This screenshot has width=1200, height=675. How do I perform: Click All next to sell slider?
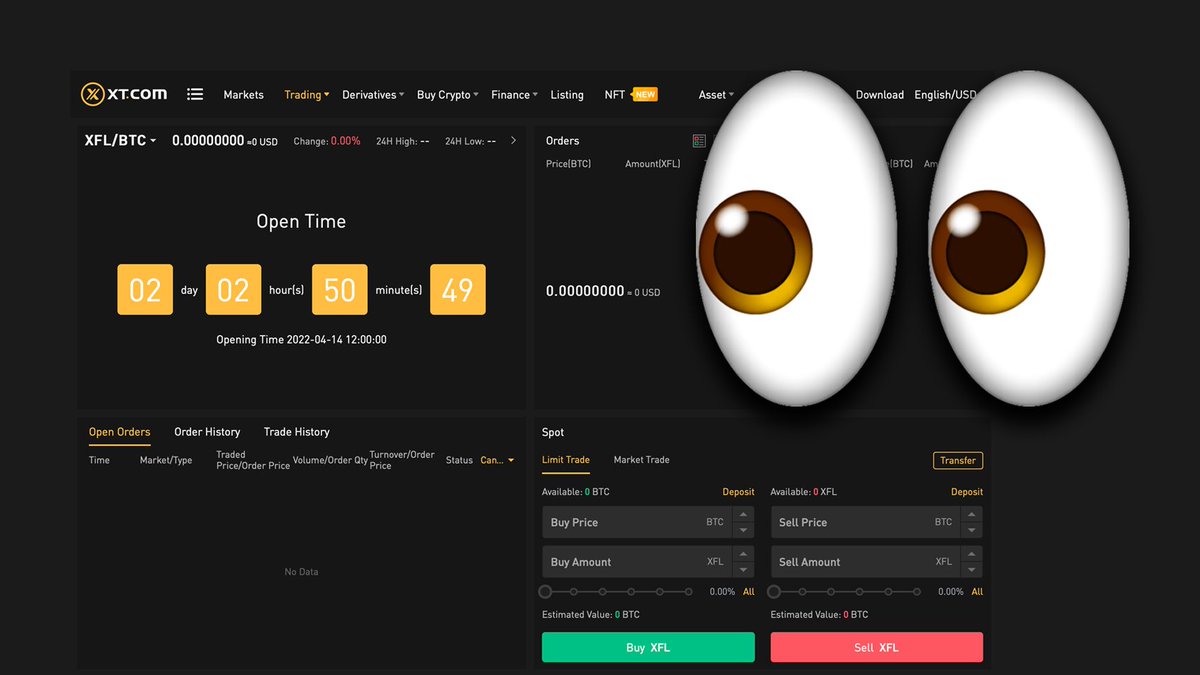tap(977, 592)
